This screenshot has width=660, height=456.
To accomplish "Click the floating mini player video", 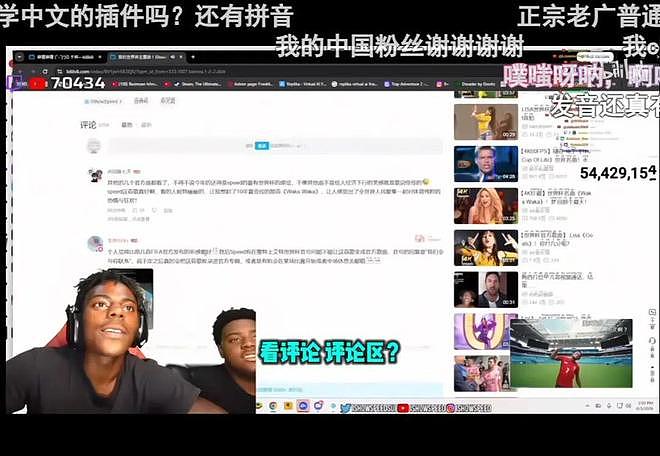I will tap(571, 353).
